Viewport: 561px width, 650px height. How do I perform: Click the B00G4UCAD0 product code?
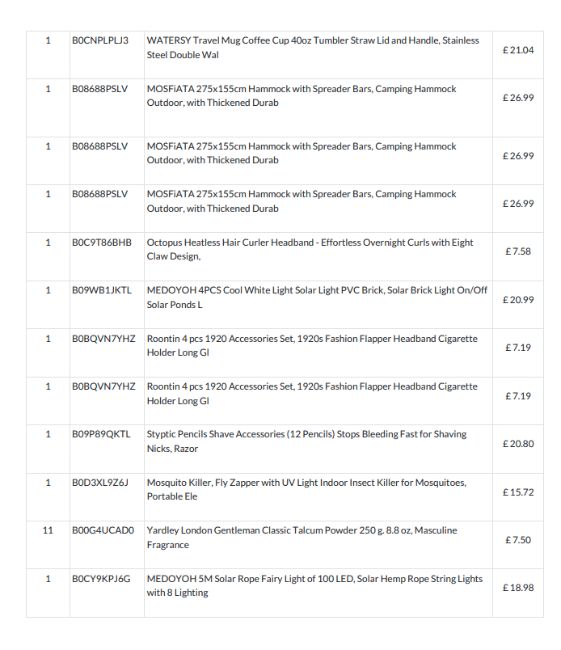coord(103,530)
